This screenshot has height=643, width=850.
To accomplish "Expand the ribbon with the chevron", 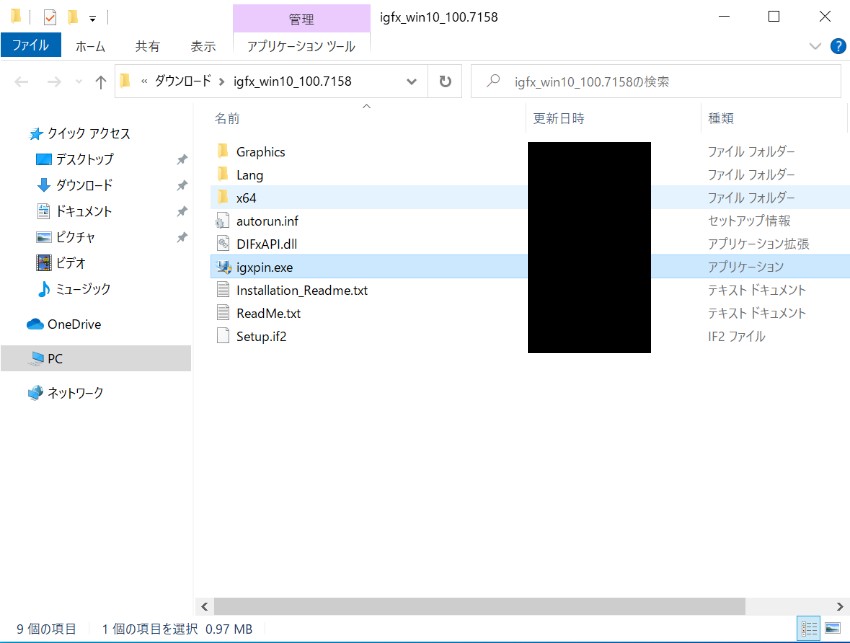I will 815,45.
